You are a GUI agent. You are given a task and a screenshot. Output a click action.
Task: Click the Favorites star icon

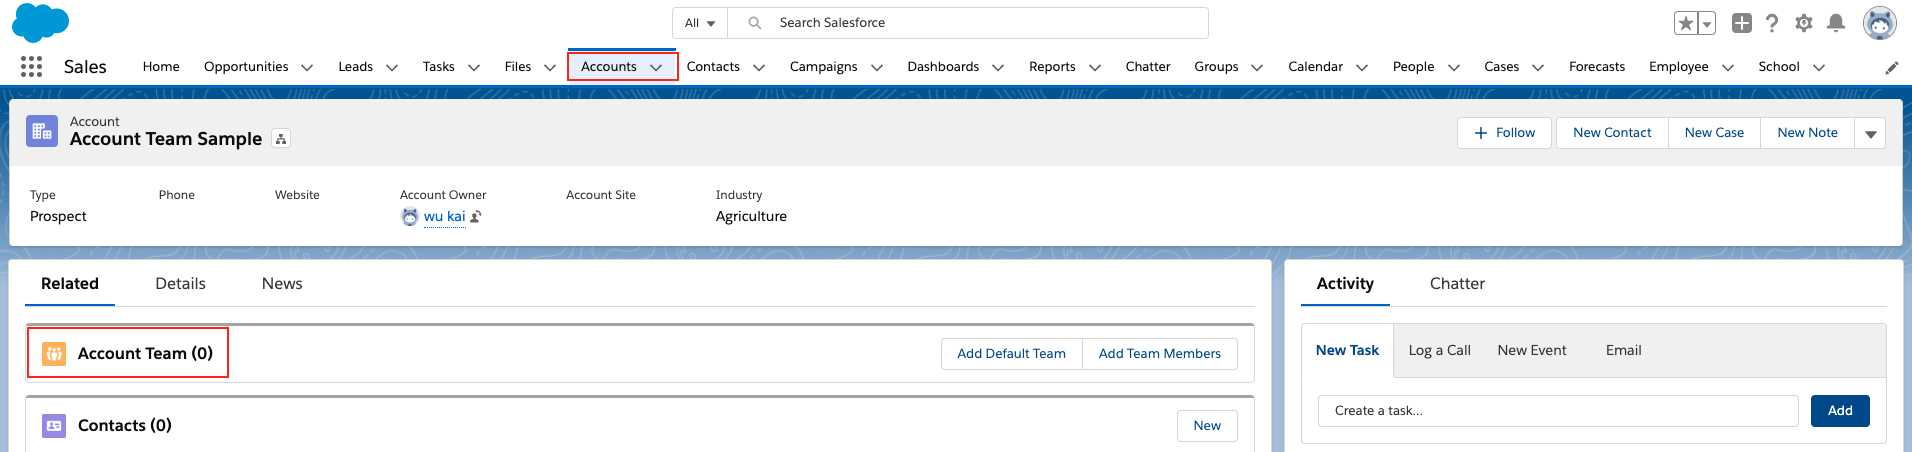[1686, 23]
